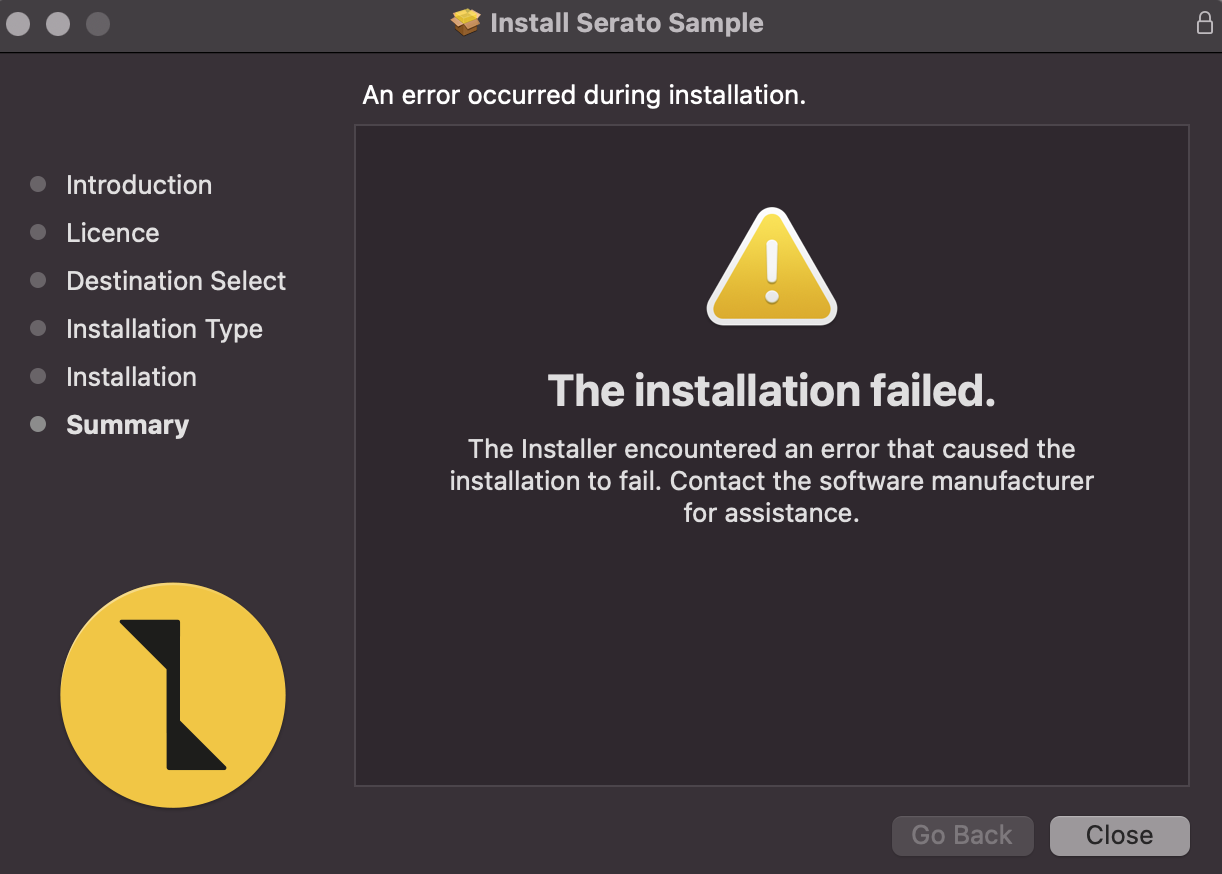Select the Summary step in sidebar
This screenshot has height=874, width=1222.
click(x=127, y=425)
